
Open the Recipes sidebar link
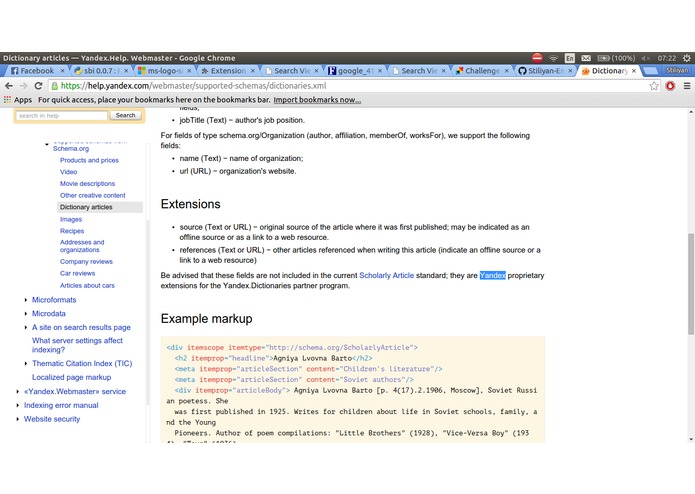tap(72, 231)
